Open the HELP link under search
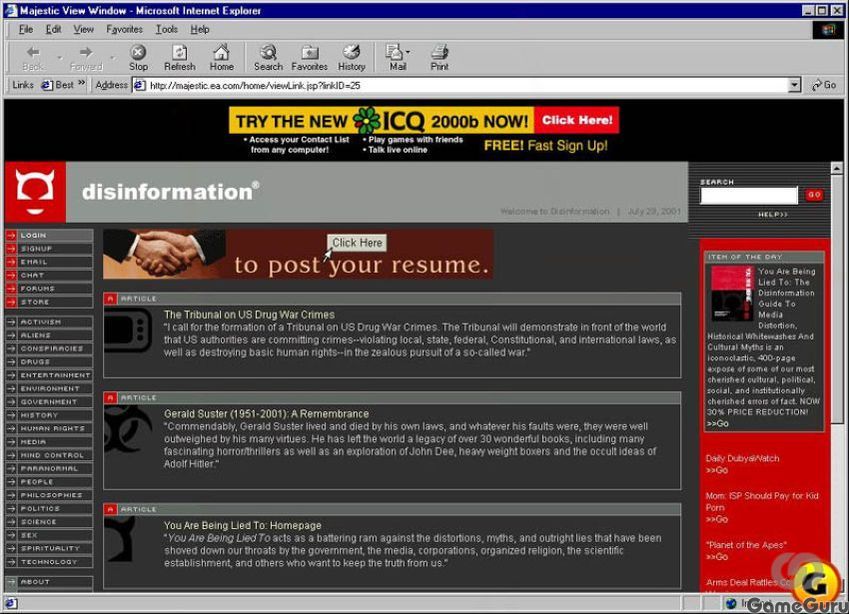 point(773,214)
